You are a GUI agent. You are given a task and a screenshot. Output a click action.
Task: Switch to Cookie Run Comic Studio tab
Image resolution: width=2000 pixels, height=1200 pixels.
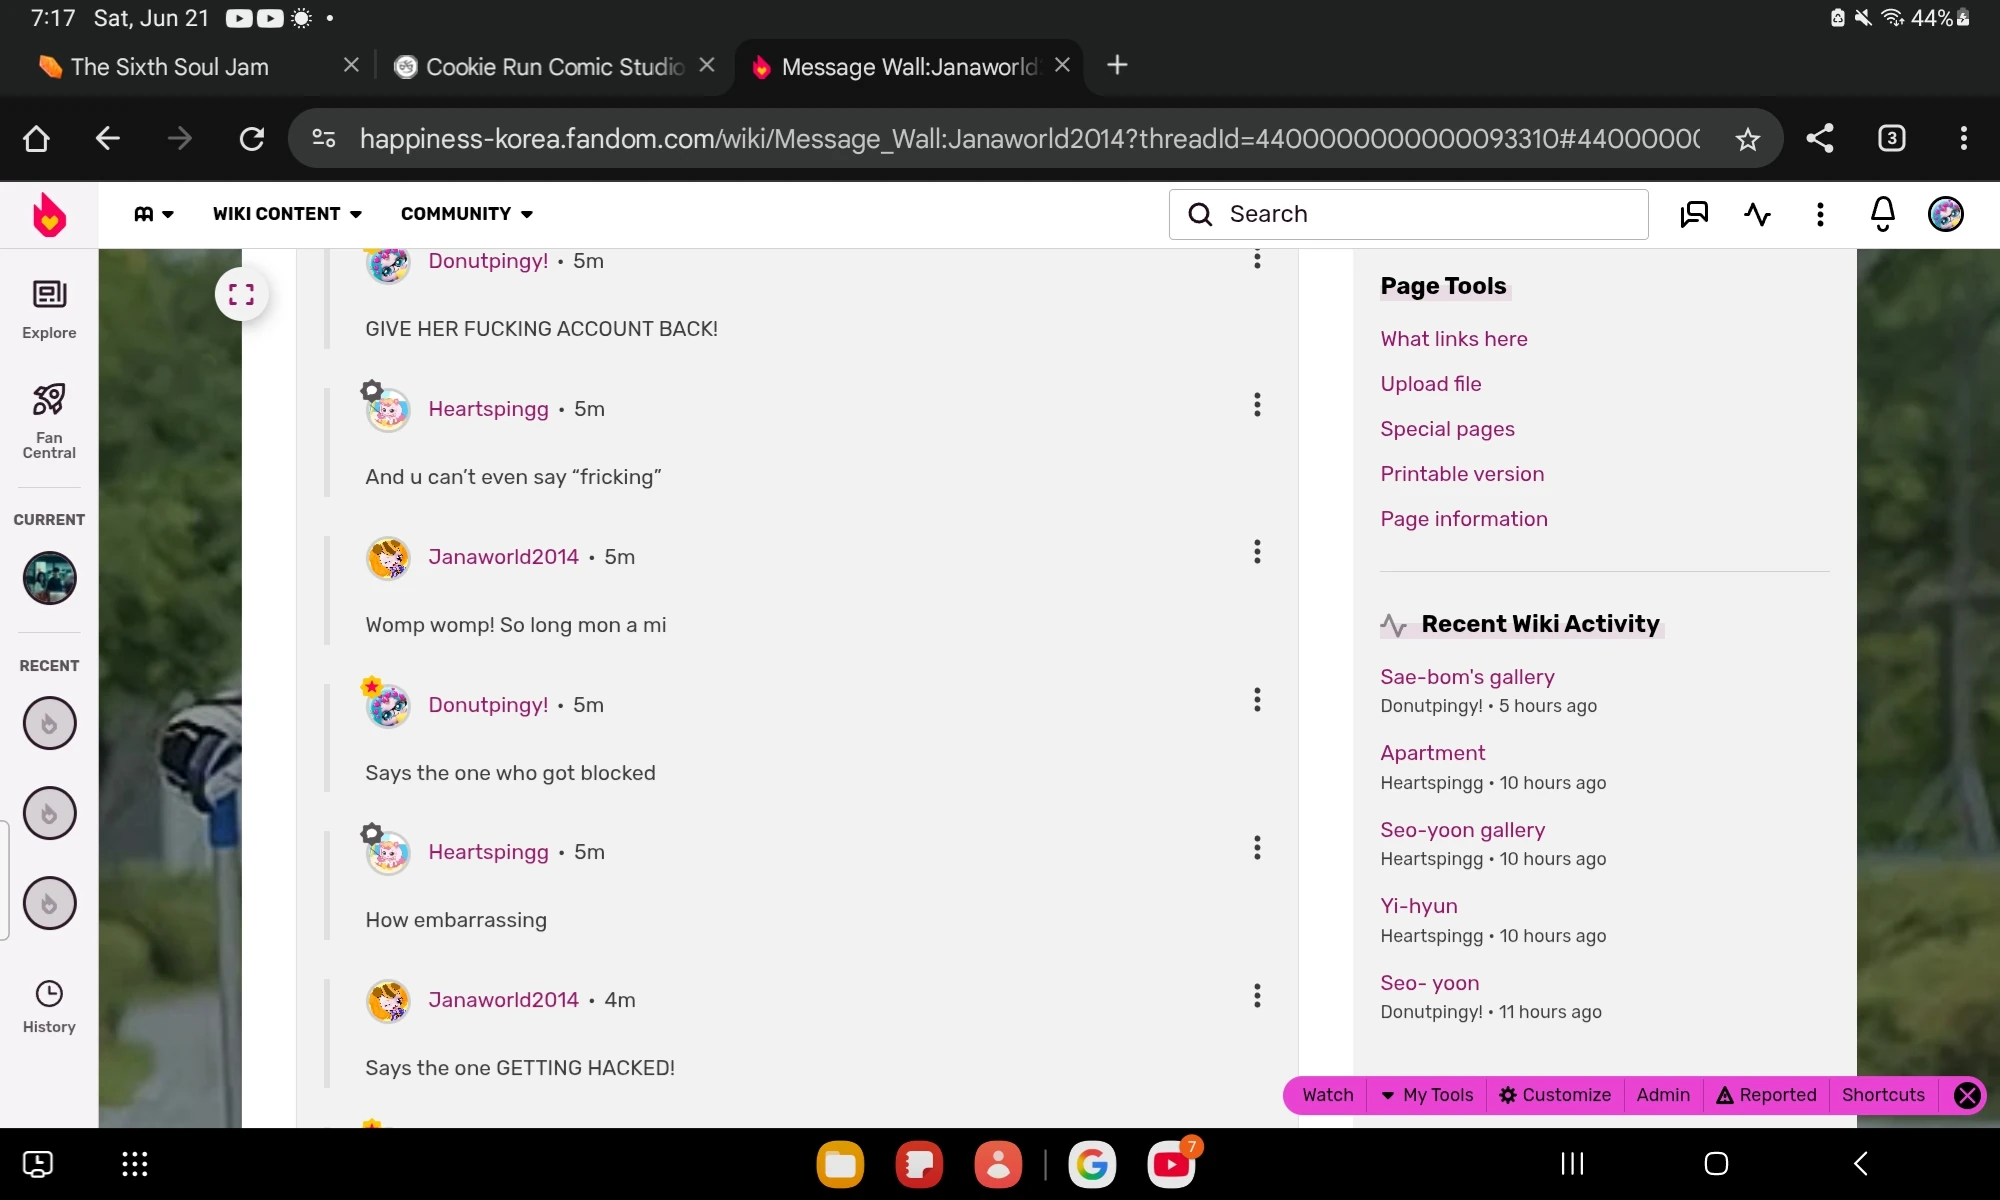pos(553,67)
